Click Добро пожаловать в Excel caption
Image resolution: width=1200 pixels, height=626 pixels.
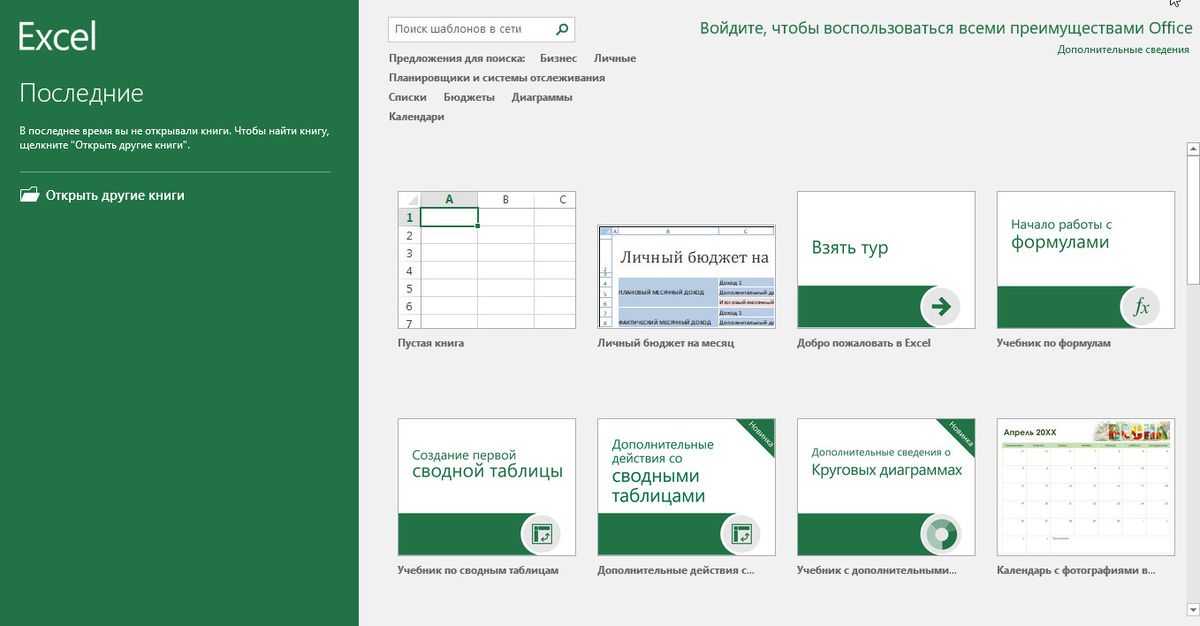[x=864, y=343]
